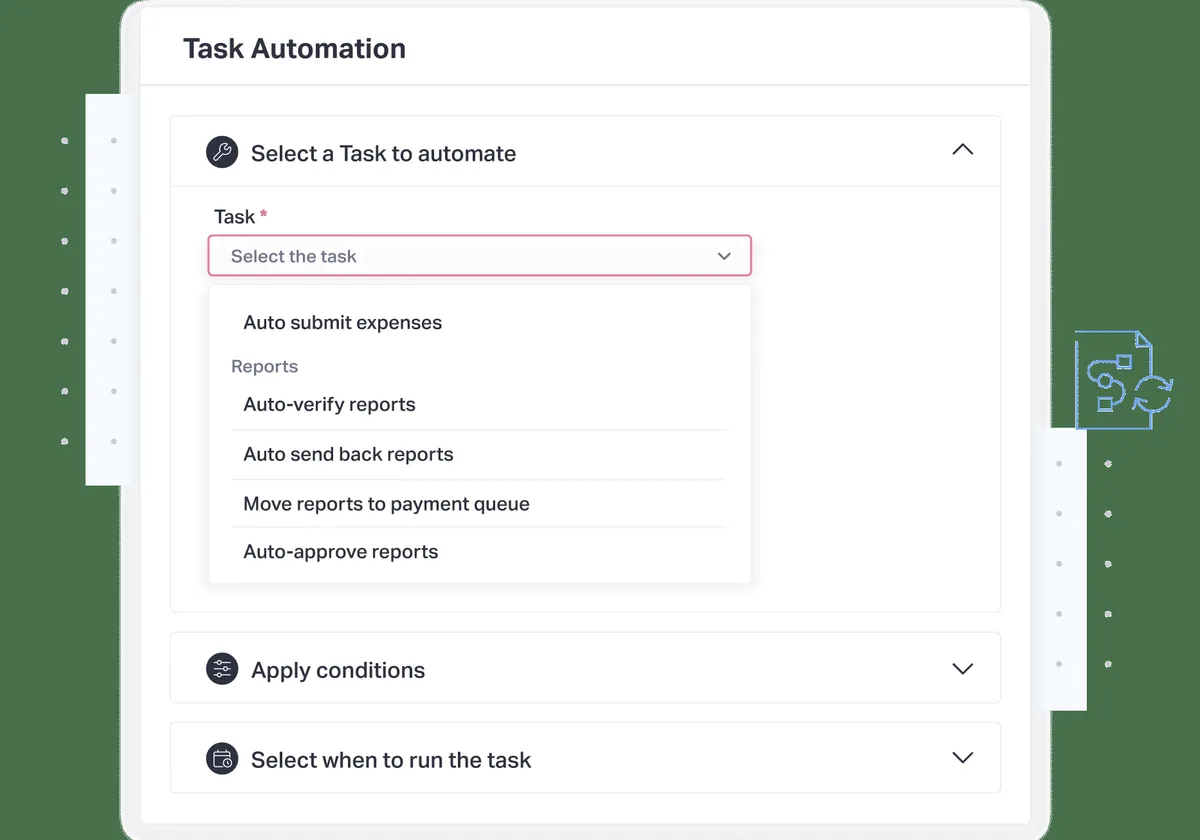Click the Task field label
This screenshot has width=1200, height=840.
click(x=234, y=217)
